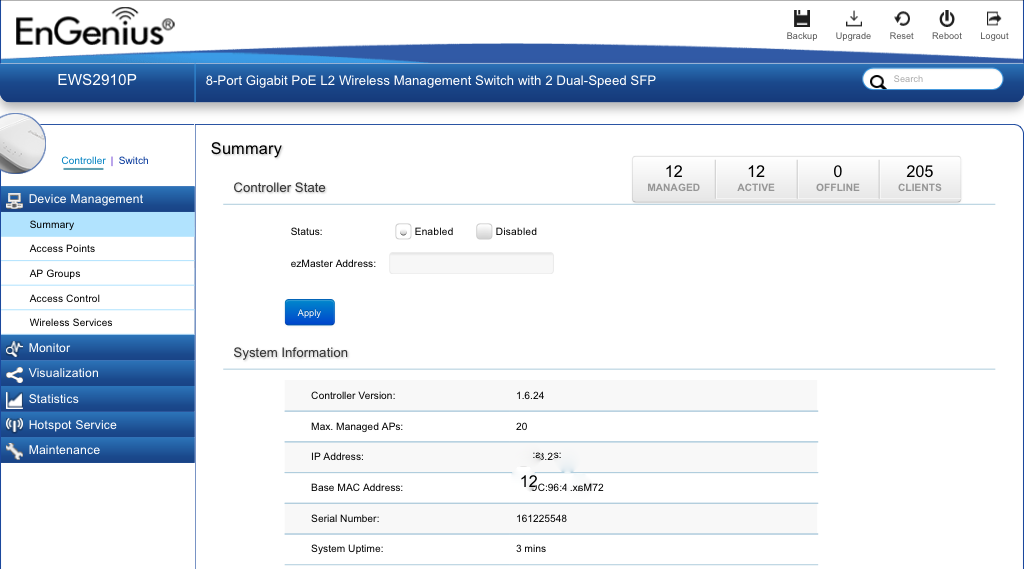This screenshot has height=569, width=1024.
Task: Click the Reset arrow icon
Action: (901, 18)
